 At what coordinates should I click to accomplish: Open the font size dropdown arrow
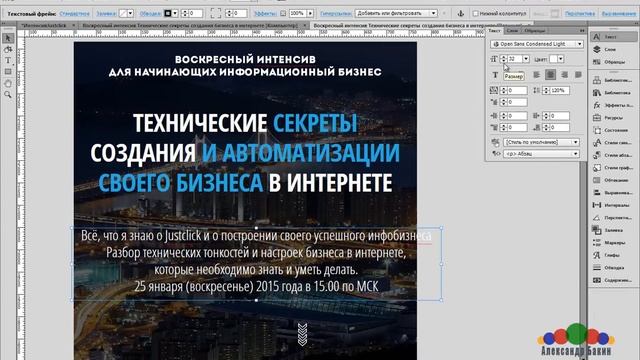(x=526, y=59)
